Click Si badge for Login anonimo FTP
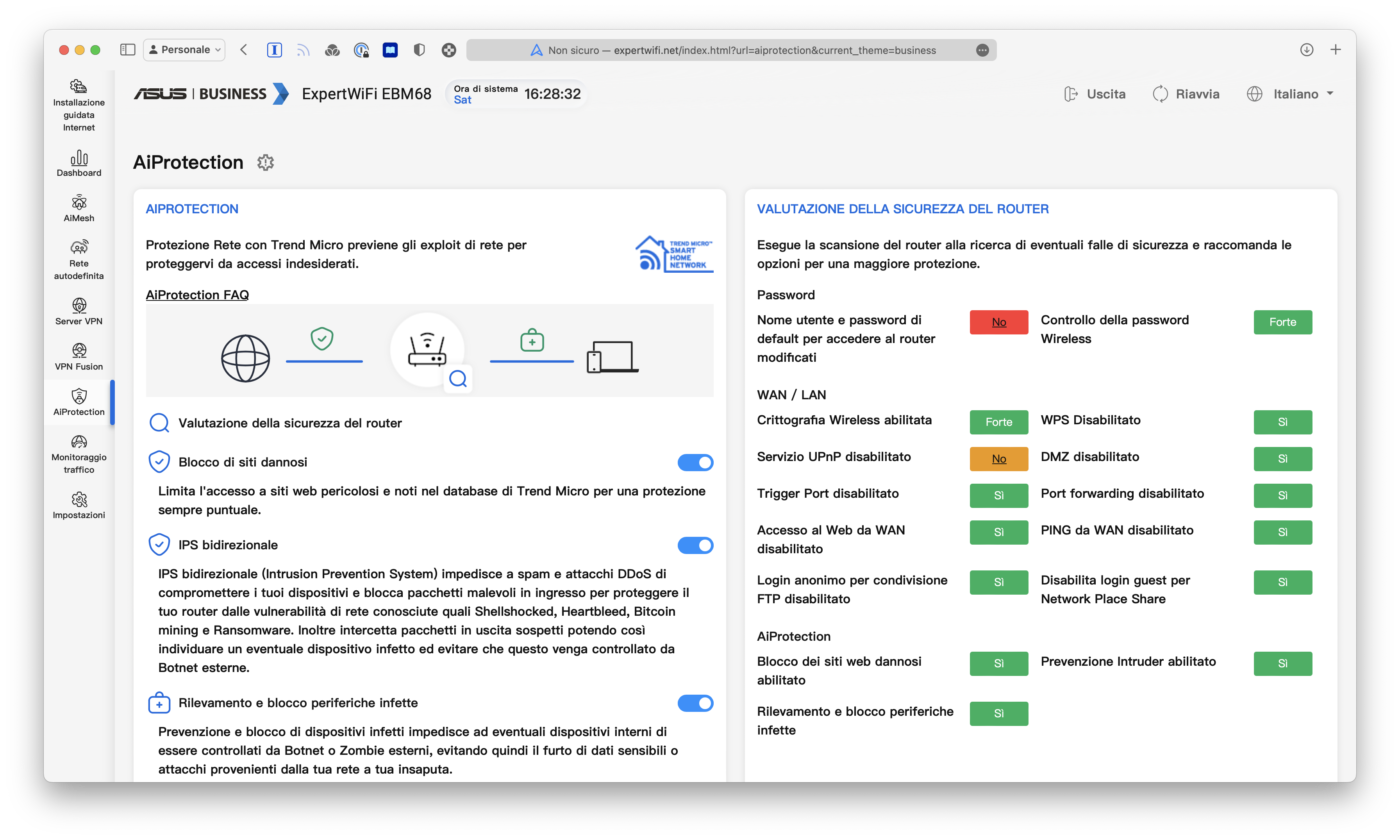Screen dimensions: 1400x840 (999, 582)
